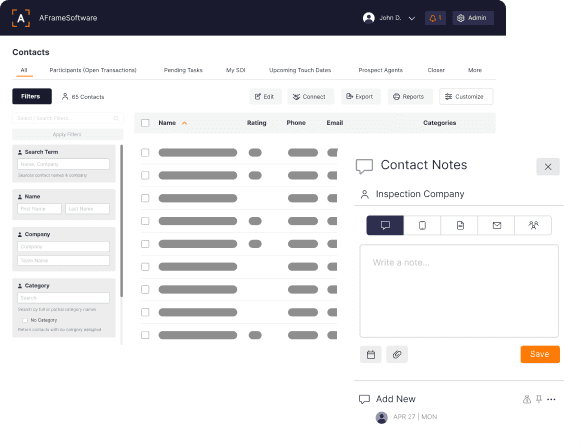Pin the Add New note

tap(539, 400)
